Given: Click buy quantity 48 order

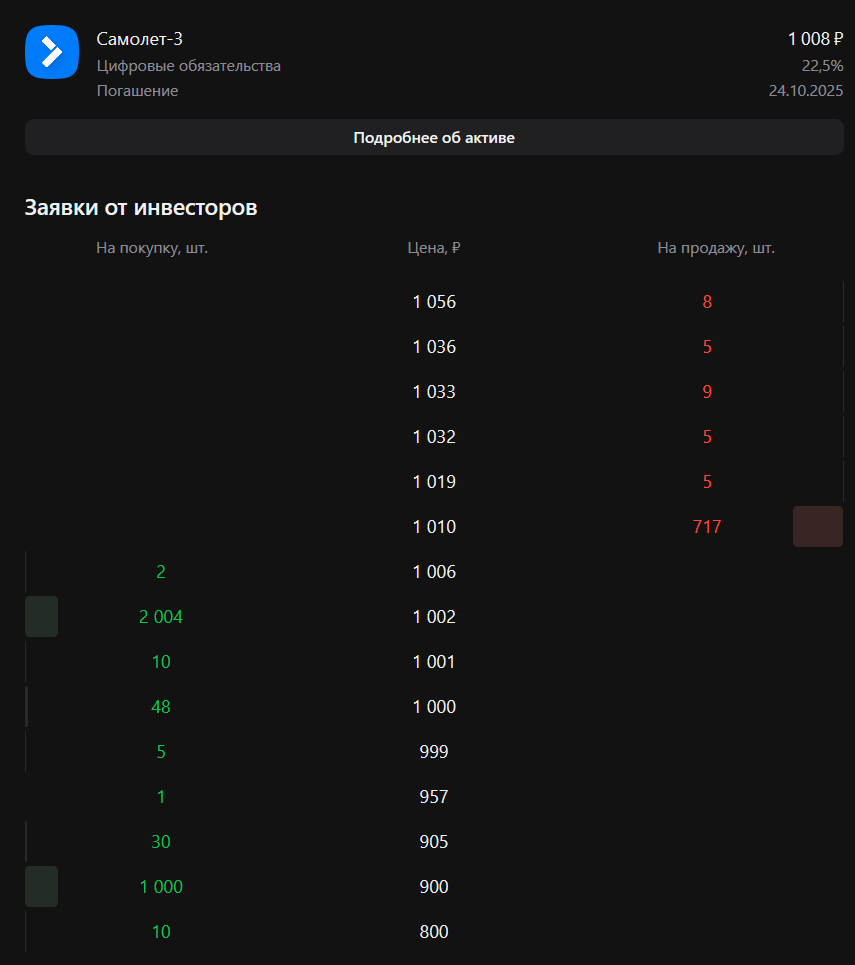Looking at the screenshot, I should tap(161, 707).
